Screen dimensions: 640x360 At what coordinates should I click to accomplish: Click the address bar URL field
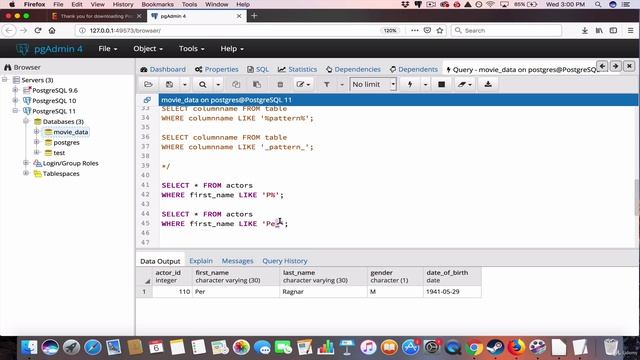point(229,30)
